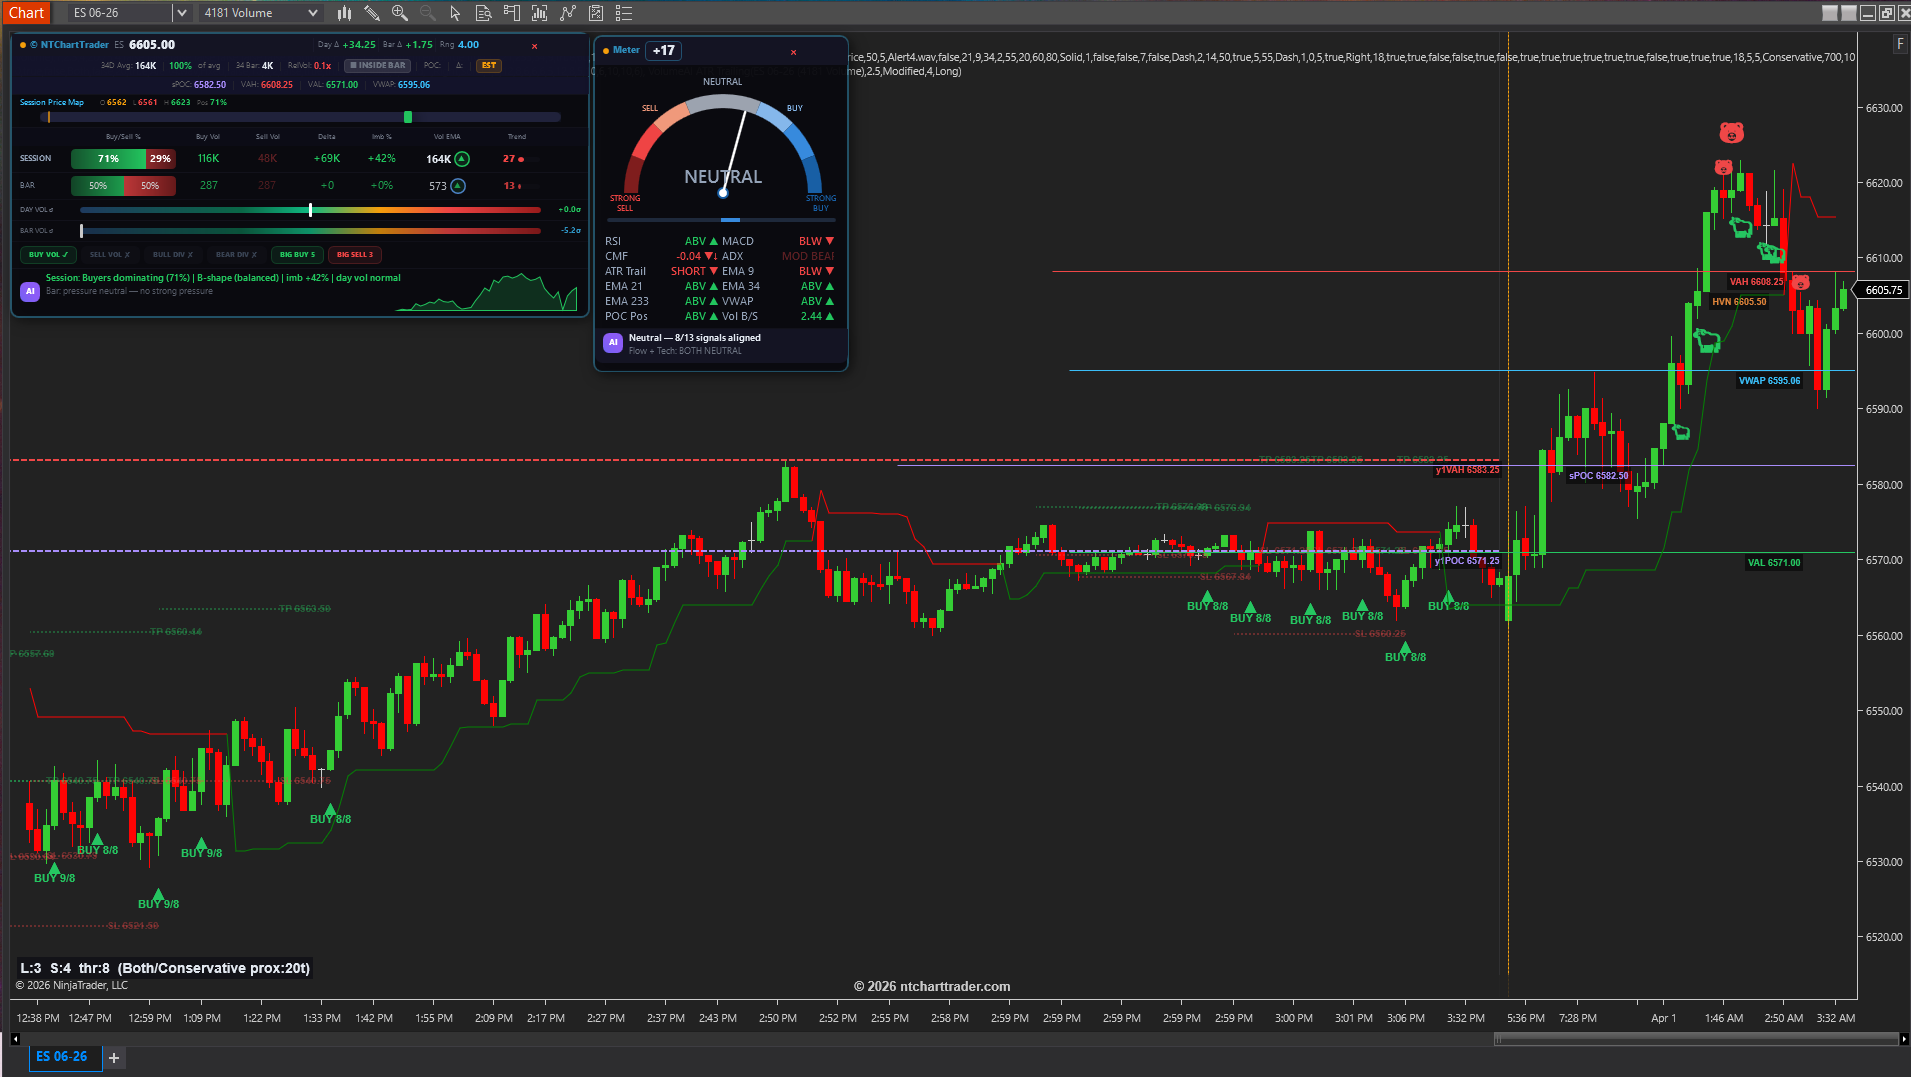Image resolution: width=1911 pixels, height=1077 pixels.
Task: Click the F button at chart top-right
Action: coord(1900,44)
